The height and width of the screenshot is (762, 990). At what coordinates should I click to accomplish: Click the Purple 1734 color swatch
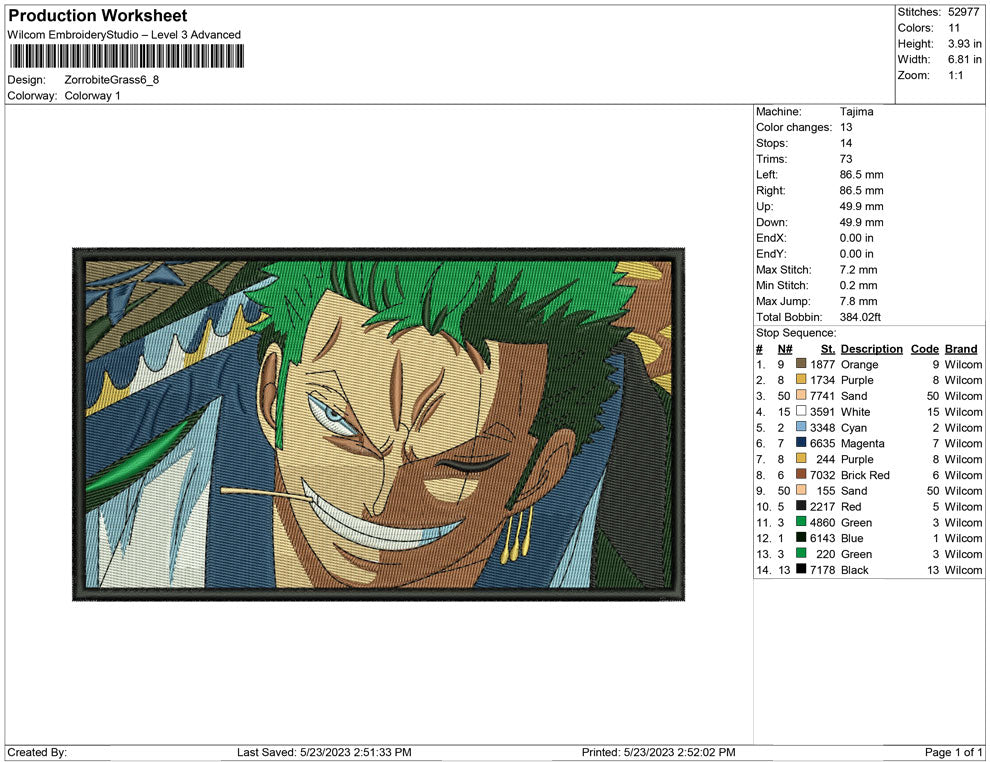tap(801, 379)
